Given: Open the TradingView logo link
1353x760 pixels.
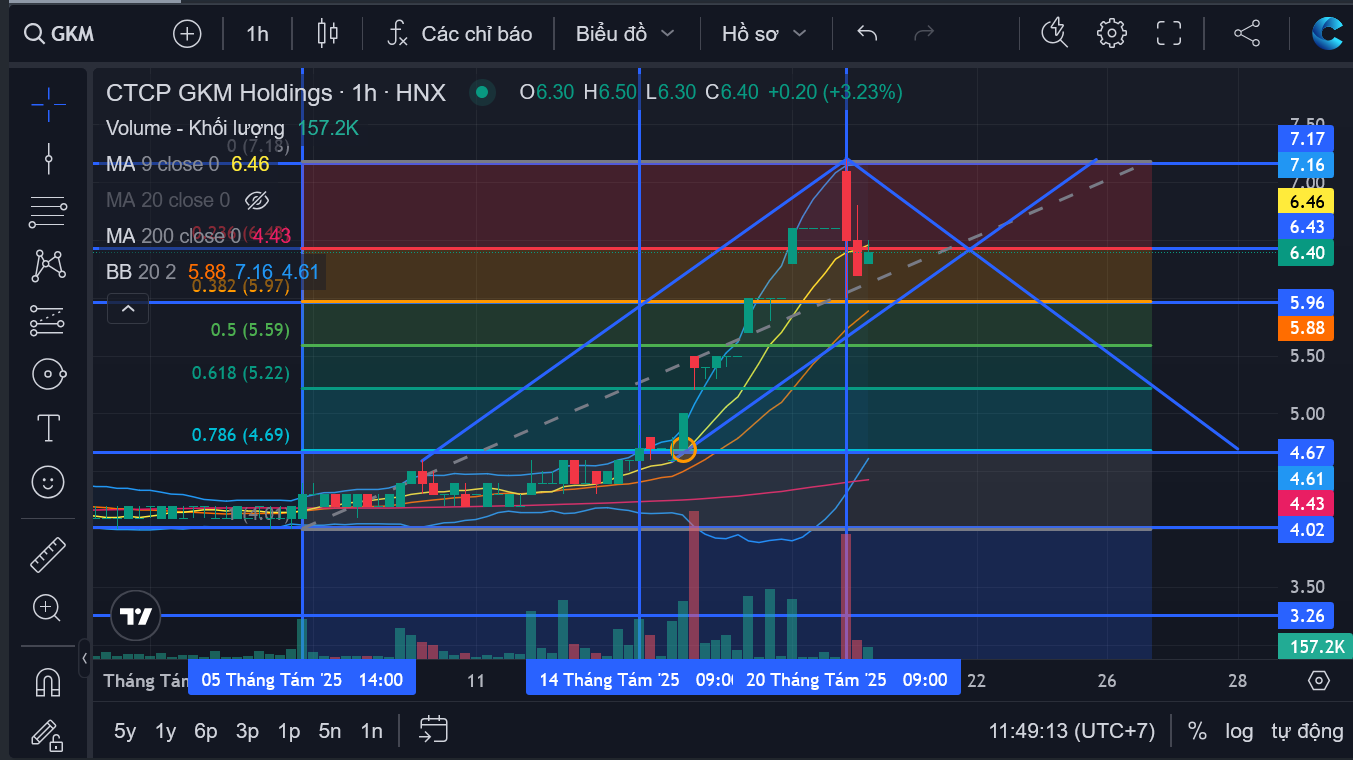Looking at the screenshot, I should click(x=135, y=616).
